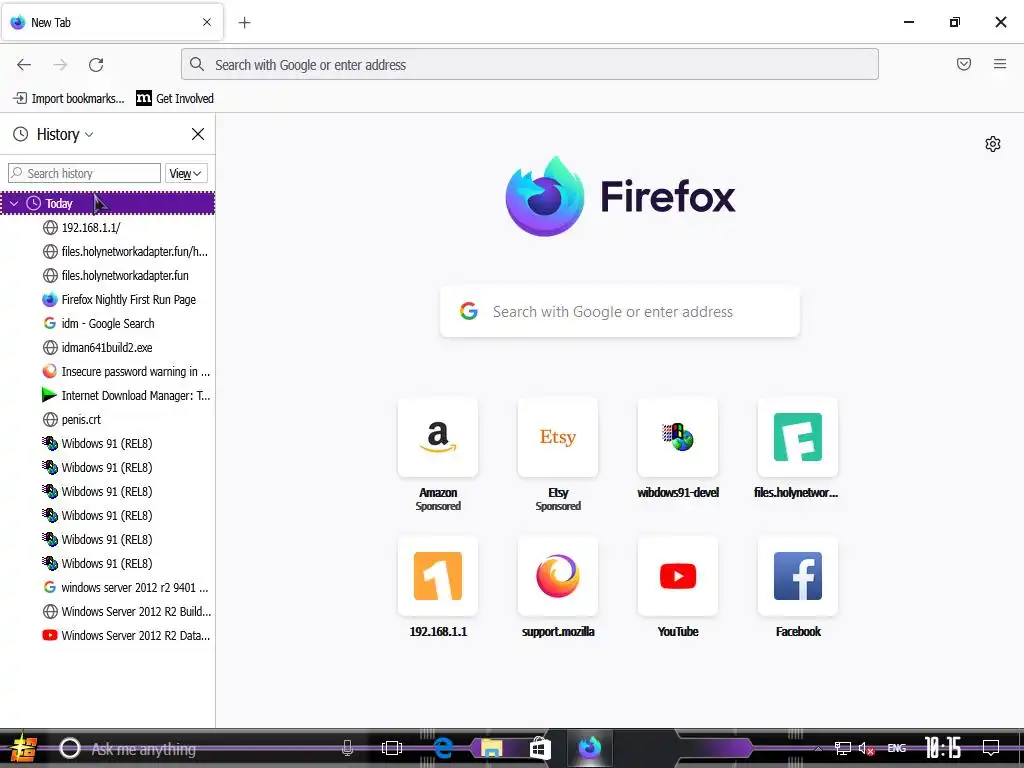1024x768 pixels.
Task: Close the New Tab tab
Action: [x=207, y=22]
